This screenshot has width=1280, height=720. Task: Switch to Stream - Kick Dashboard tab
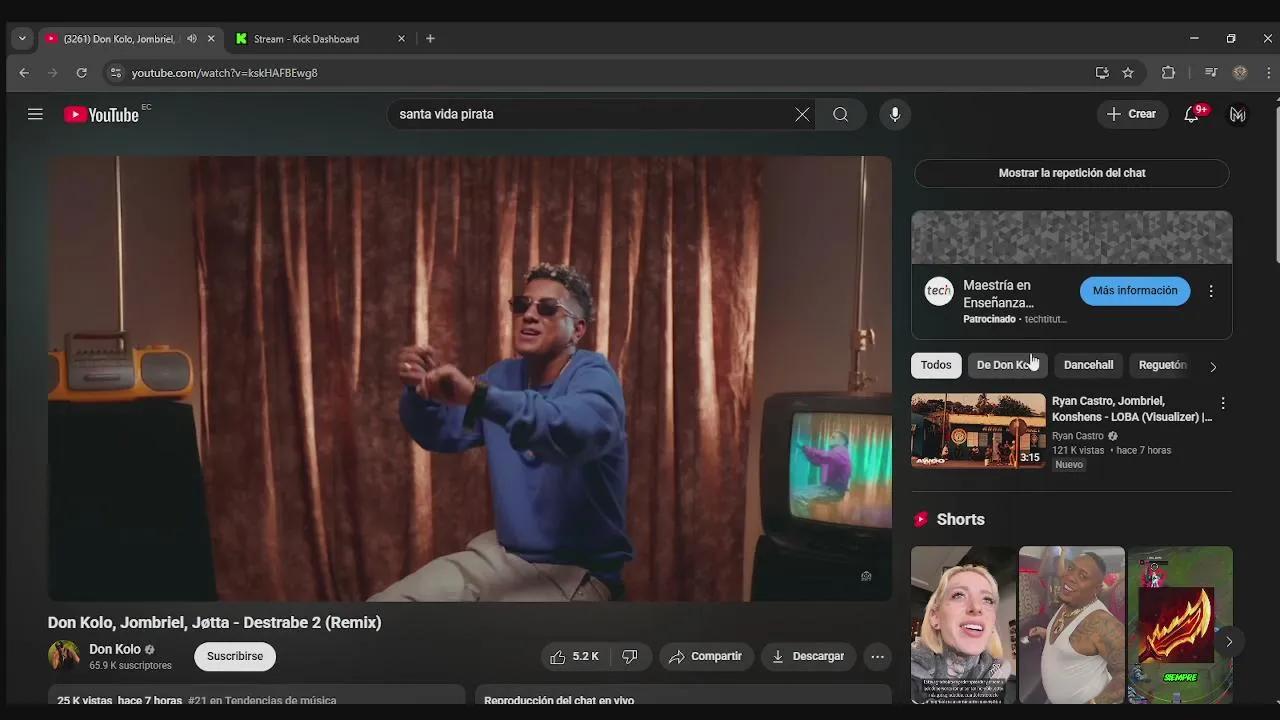pos(306,39)
